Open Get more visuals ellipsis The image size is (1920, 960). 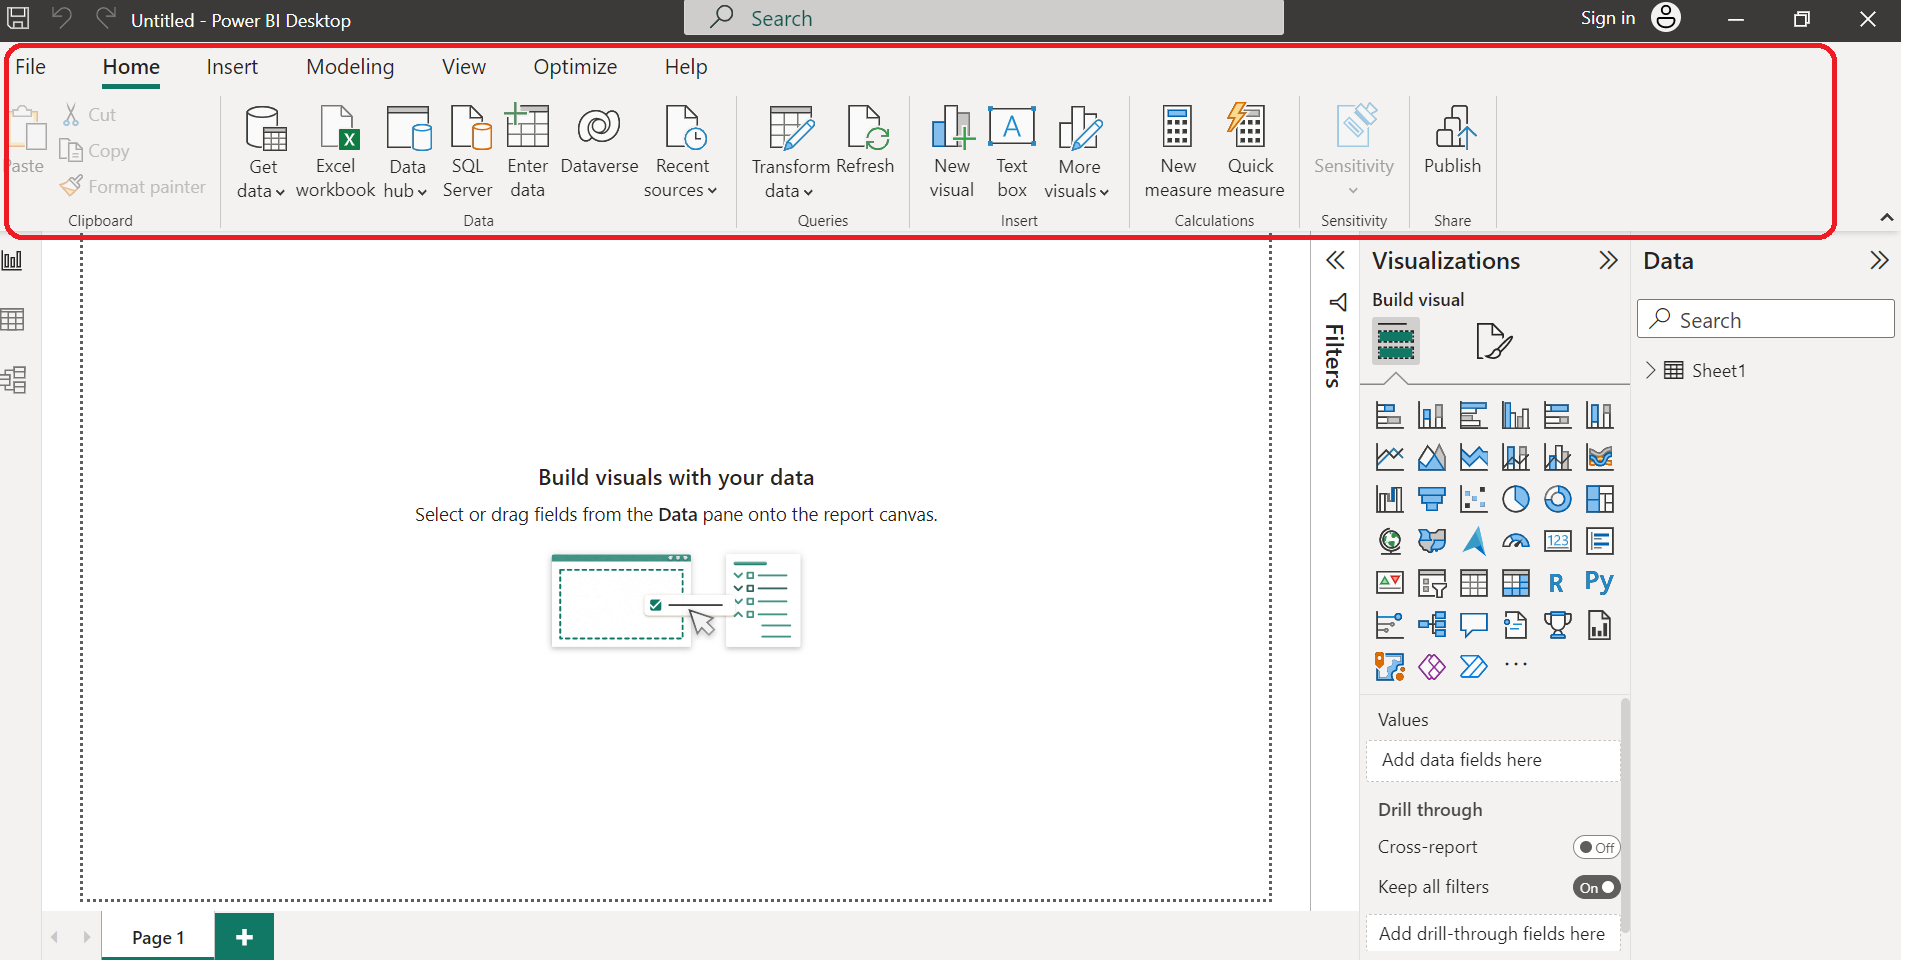coord(1515,665)
